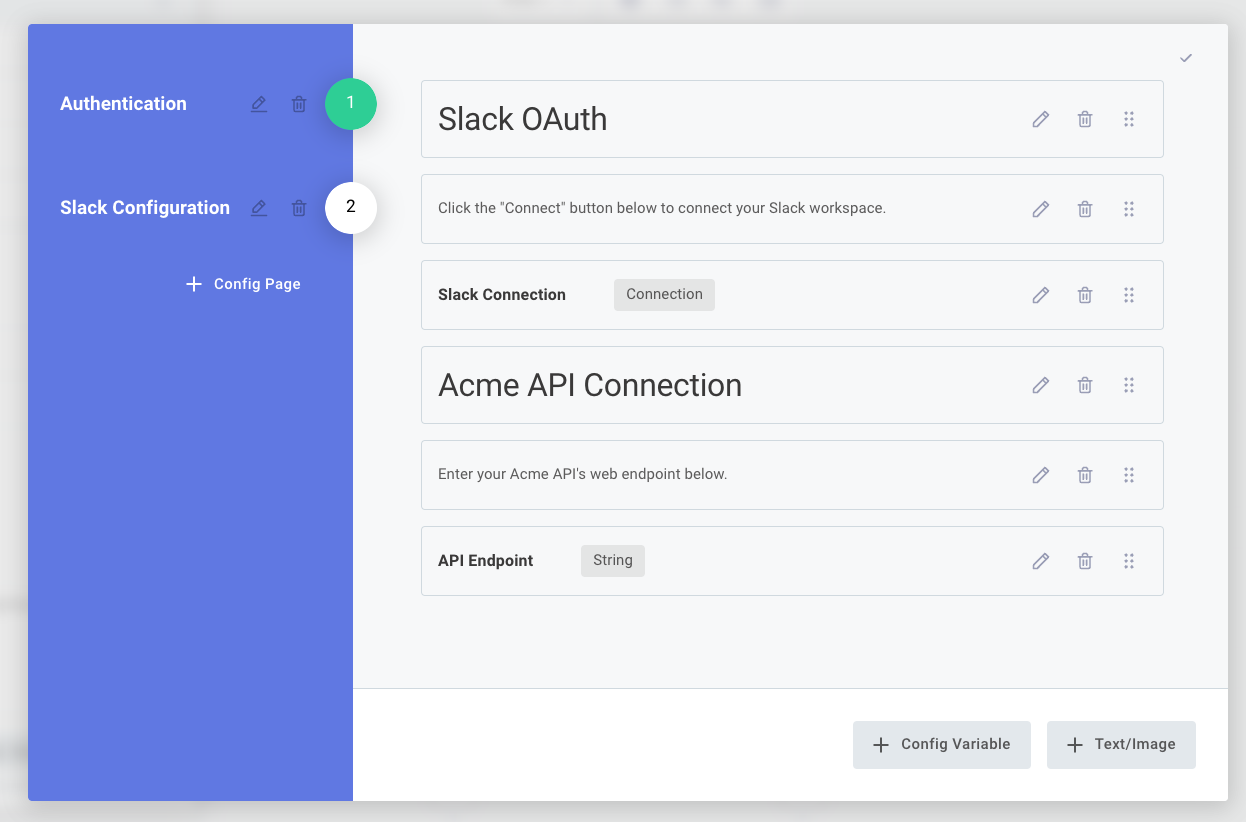Delete the API Endpoint variable
The height and width of the screenshot is (822, 1246).
(1084, 560)
